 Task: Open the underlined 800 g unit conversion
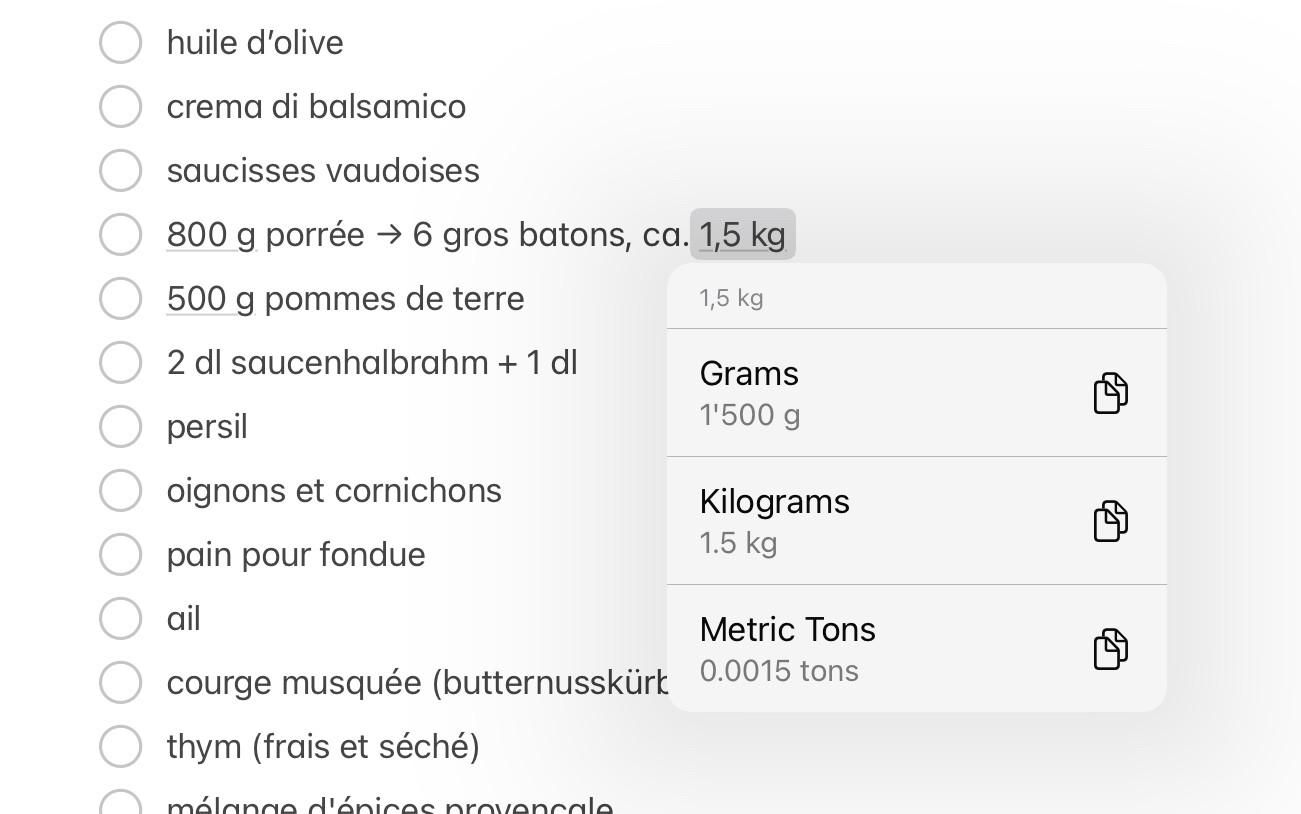pos(211,235)
